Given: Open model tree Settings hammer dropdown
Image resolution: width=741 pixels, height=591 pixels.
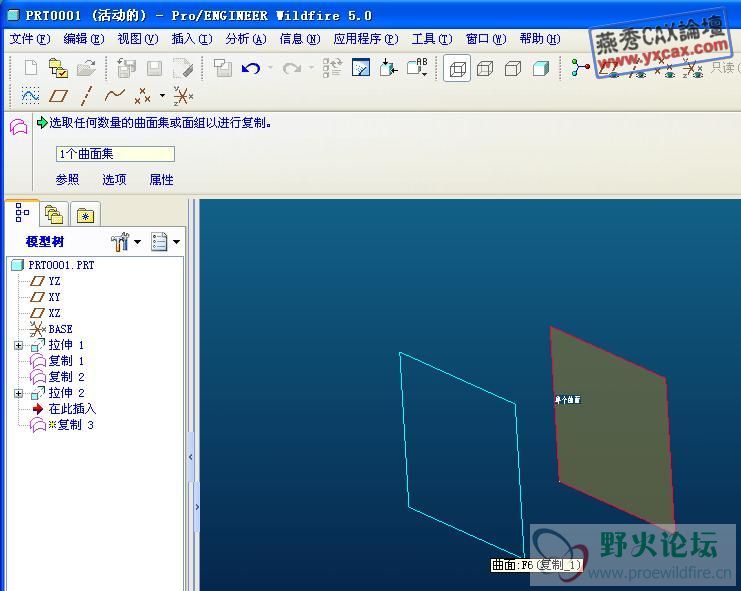Looking at the screenshot, I should coord(126,242).
